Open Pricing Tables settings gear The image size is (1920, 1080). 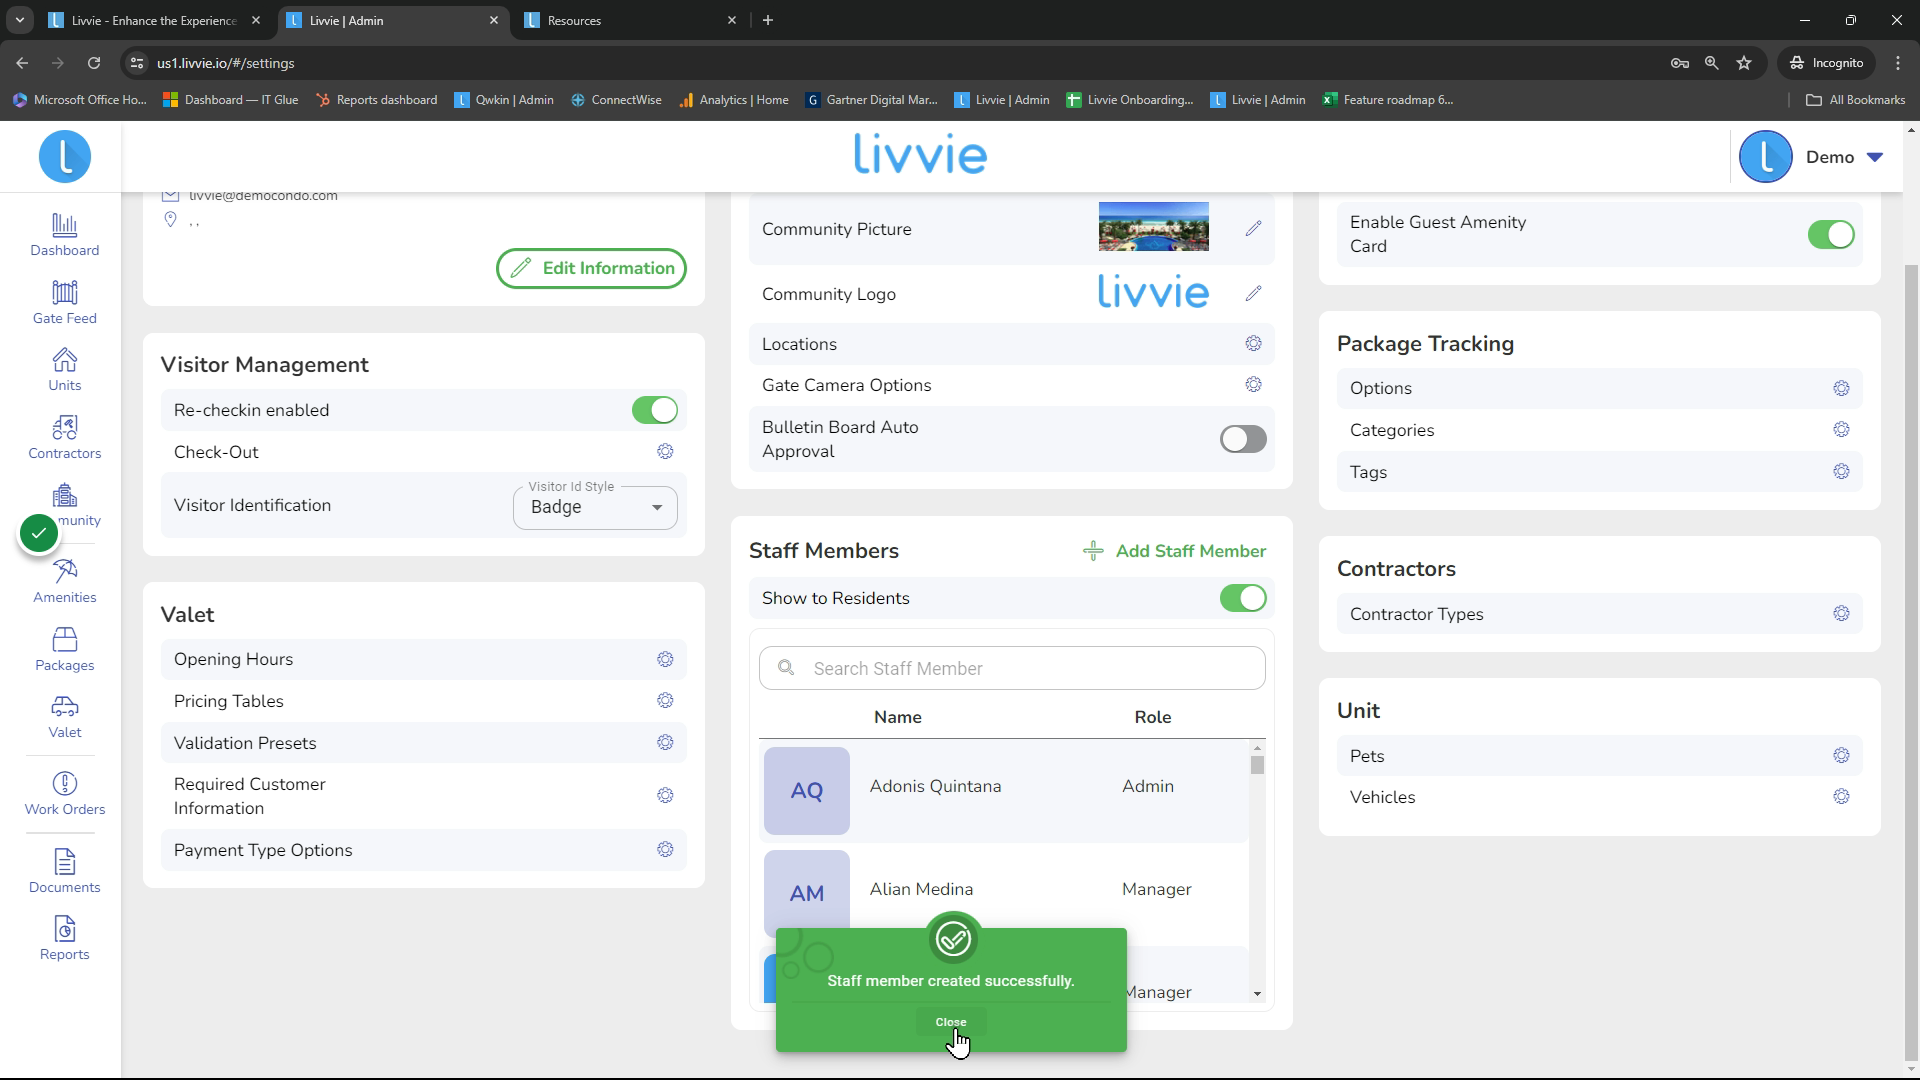665,701
